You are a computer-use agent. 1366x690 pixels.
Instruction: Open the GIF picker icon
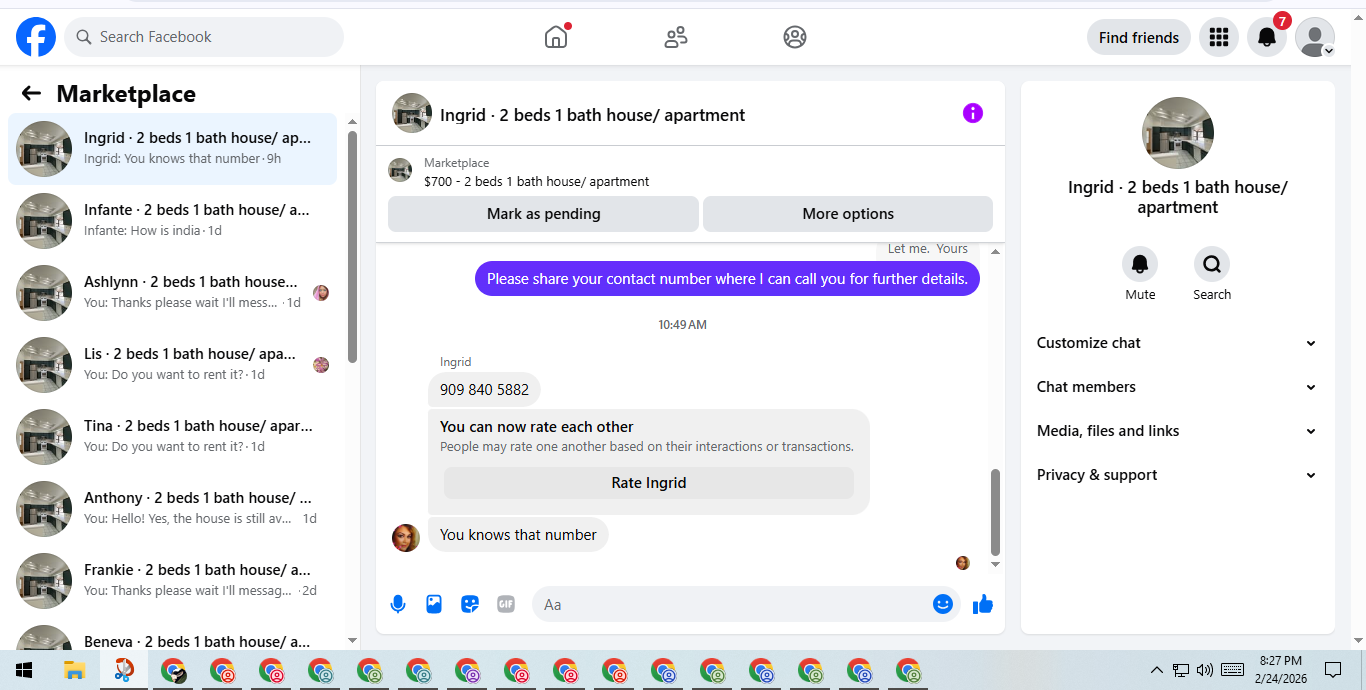point(506,604)
